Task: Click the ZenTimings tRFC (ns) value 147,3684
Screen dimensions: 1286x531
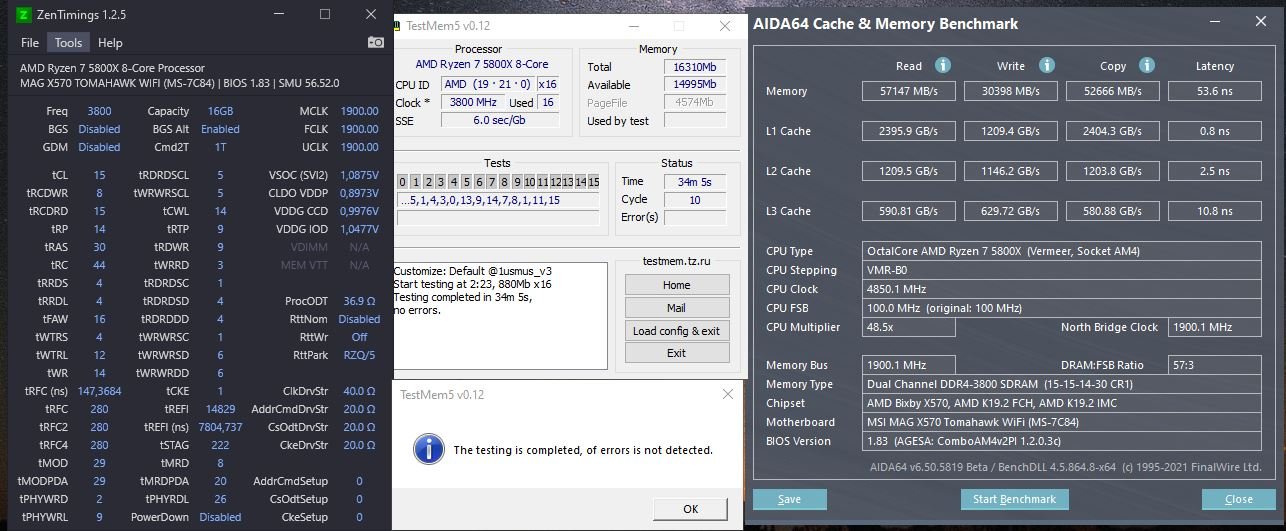Action: coord(99,391)
